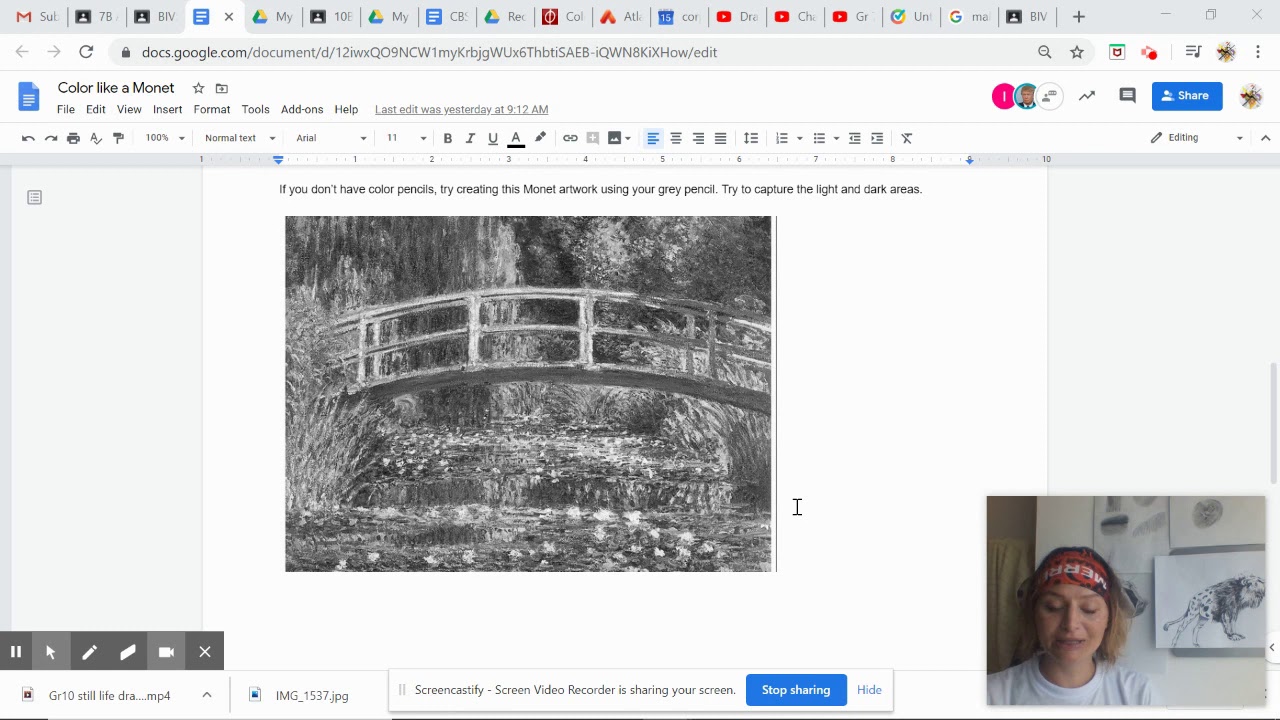The image size is (1280, 720).
Task: Open the Editing mode dropdown
Action: pyautogui.click(x=1196, y=138)
